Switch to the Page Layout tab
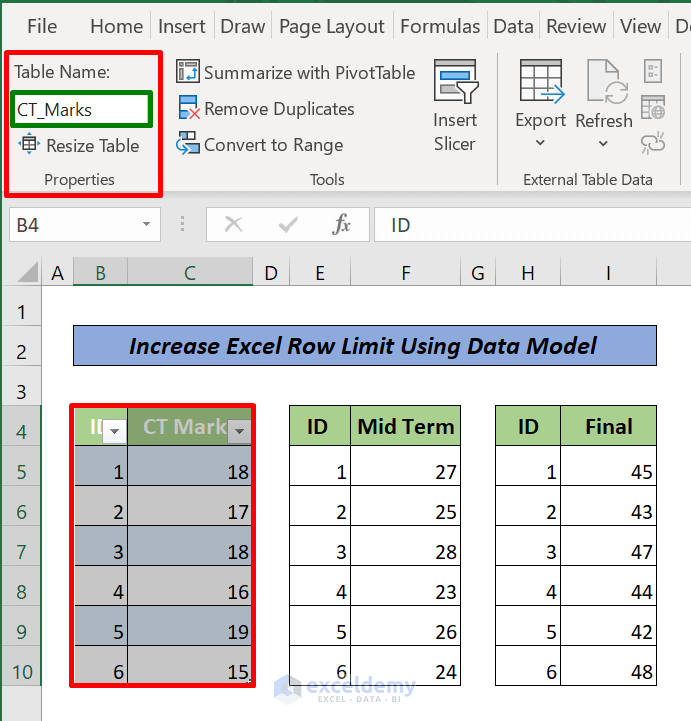 click(331, 27)
